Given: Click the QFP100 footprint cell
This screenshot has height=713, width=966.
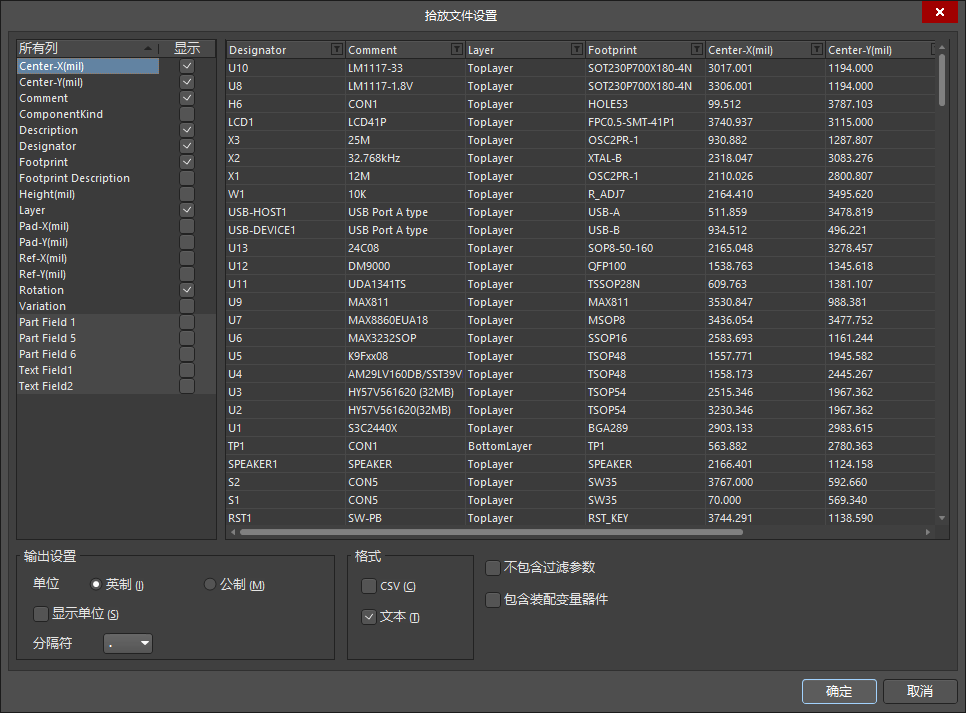Looking at the screenshot, I should [x=645, y=266].
